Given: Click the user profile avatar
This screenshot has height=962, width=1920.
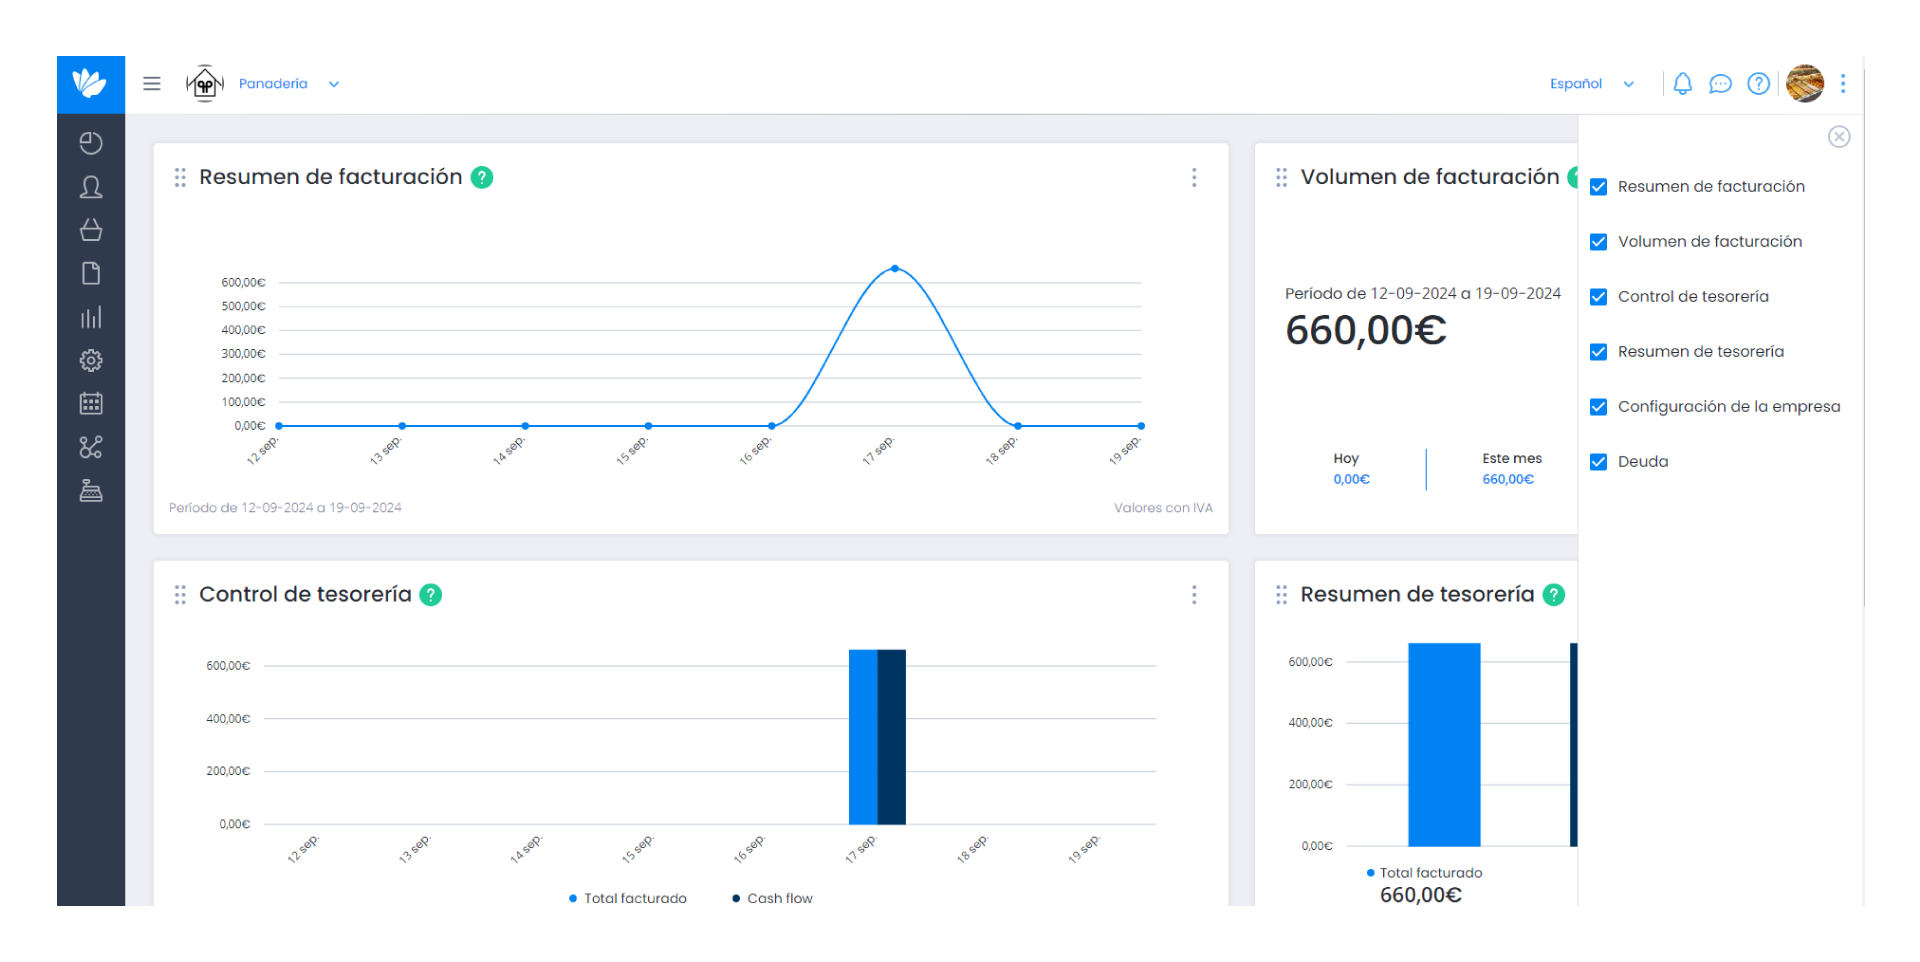Looking at the screenshot, I should 1805,84.
